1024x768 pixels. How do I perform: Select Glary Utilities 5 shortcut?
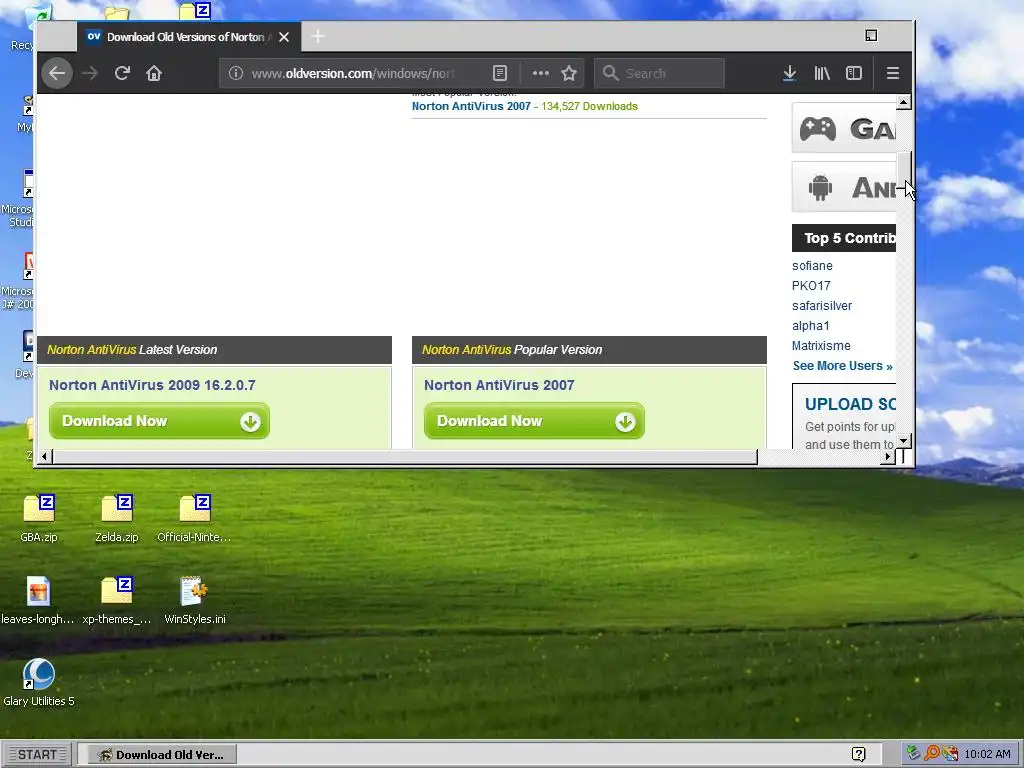click(x=39, y=683)
